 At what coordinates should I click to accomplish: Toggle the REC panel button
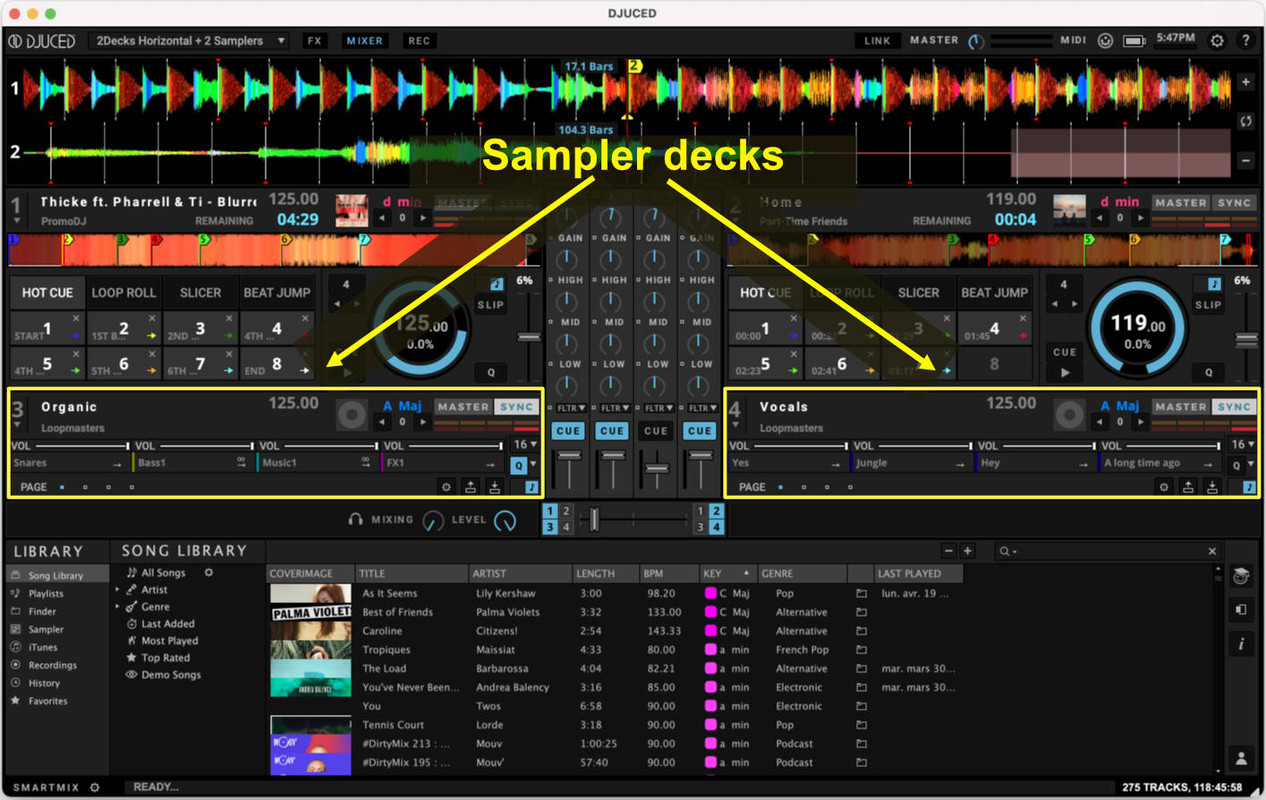click(x=419, y=41)
